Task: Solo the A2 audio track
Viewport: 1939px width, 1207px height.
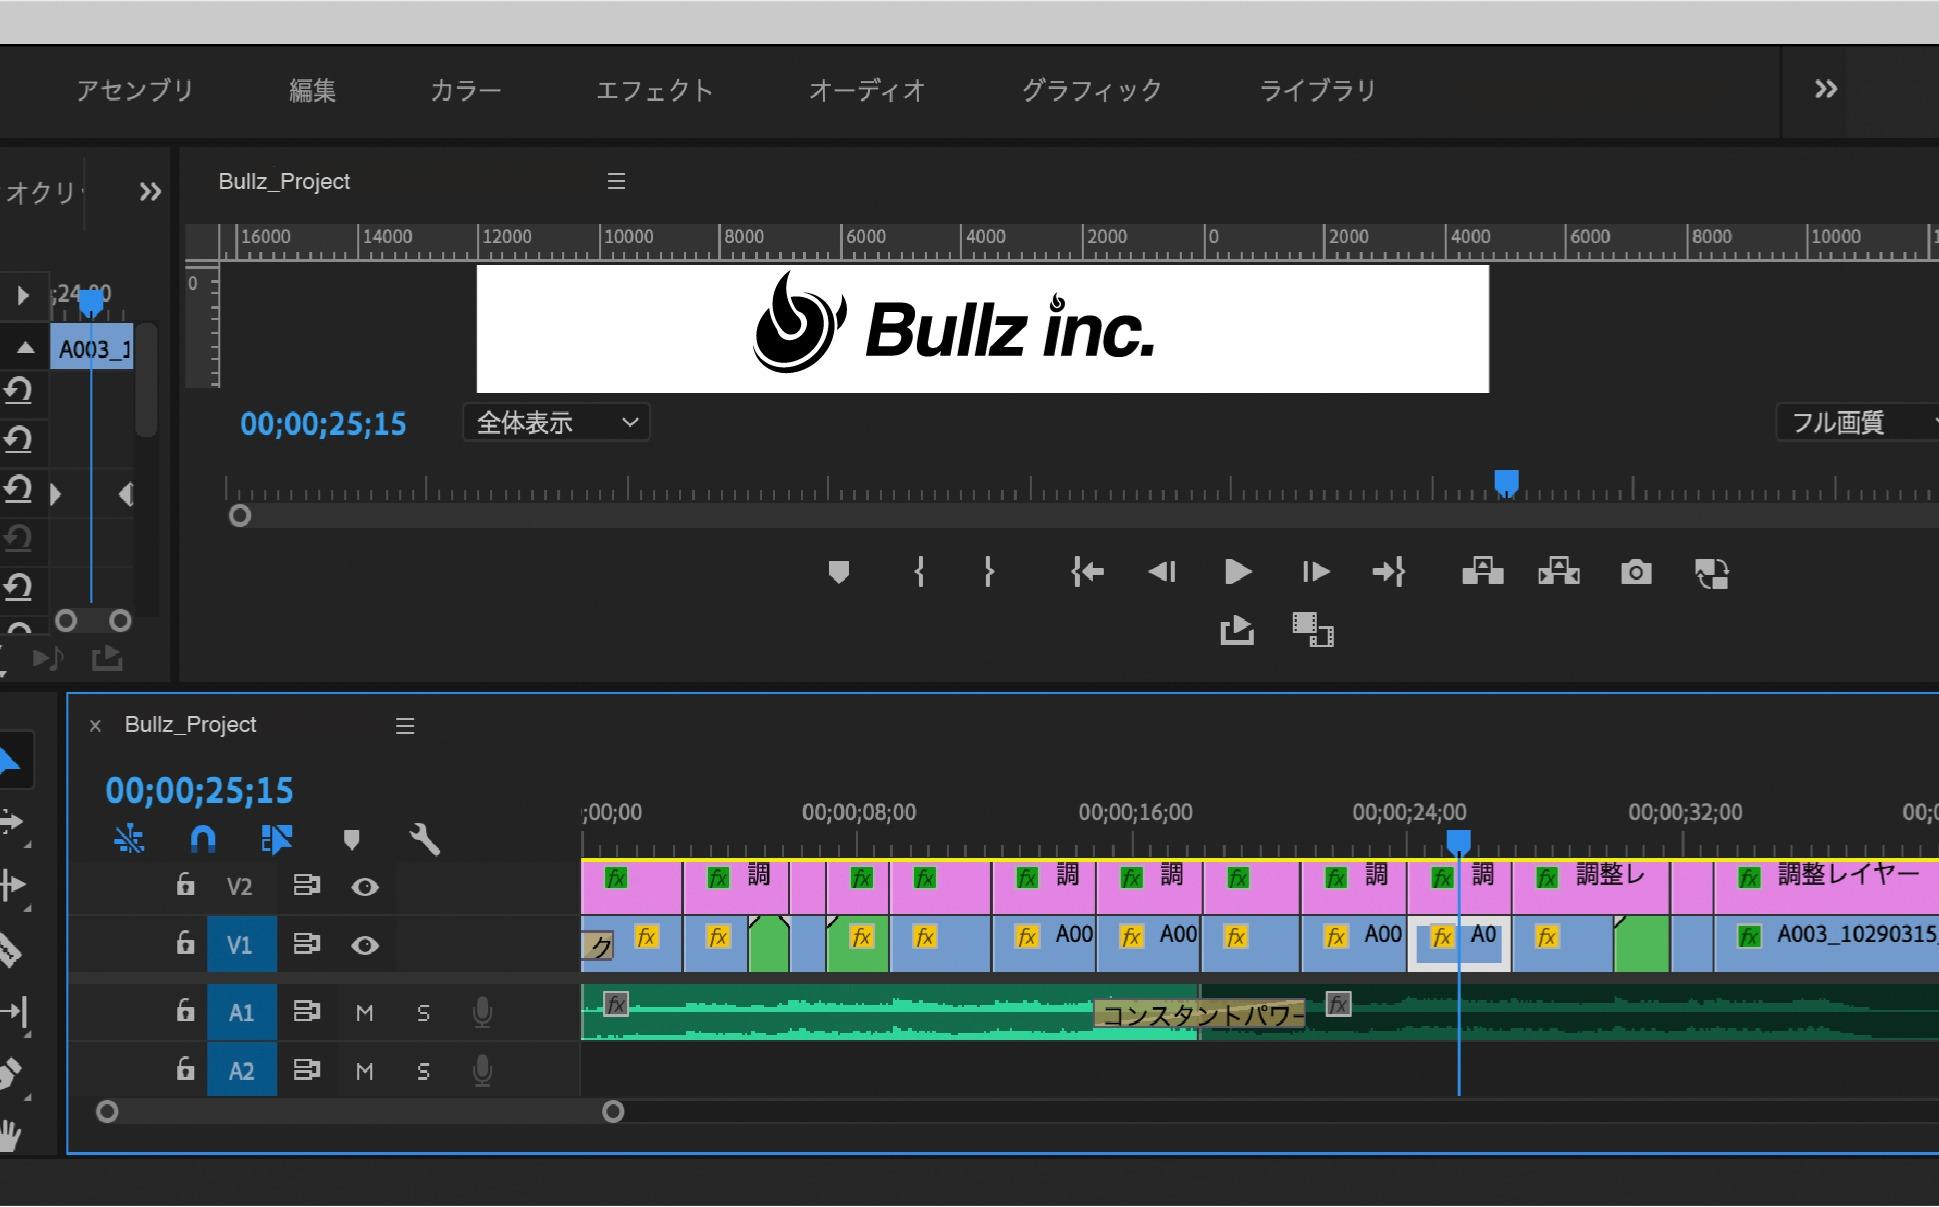Action: click(423, 1072)
